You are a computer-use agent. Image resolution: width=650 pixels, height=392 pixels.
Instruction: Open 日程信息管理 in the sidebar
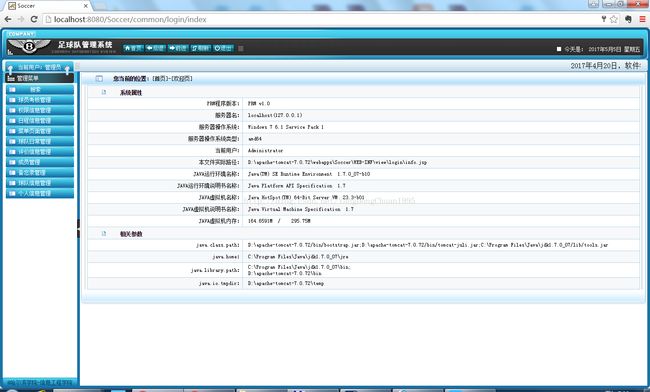pos(40,121)
